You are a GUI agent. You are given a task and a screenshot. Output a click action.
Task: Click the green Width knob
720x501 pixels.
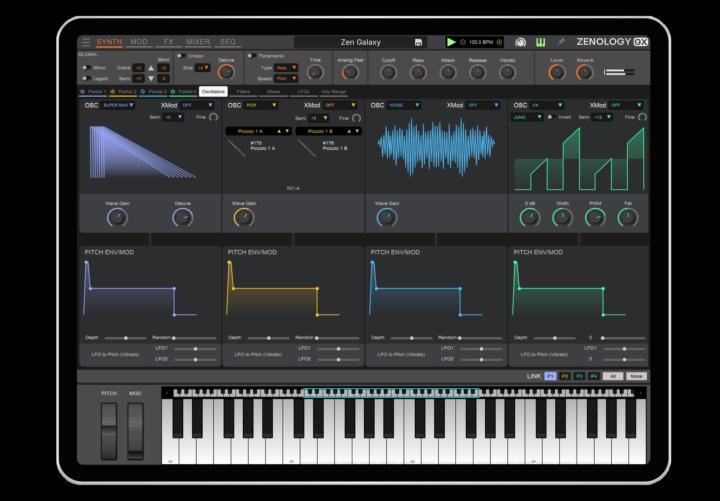(x=562, y=218)
